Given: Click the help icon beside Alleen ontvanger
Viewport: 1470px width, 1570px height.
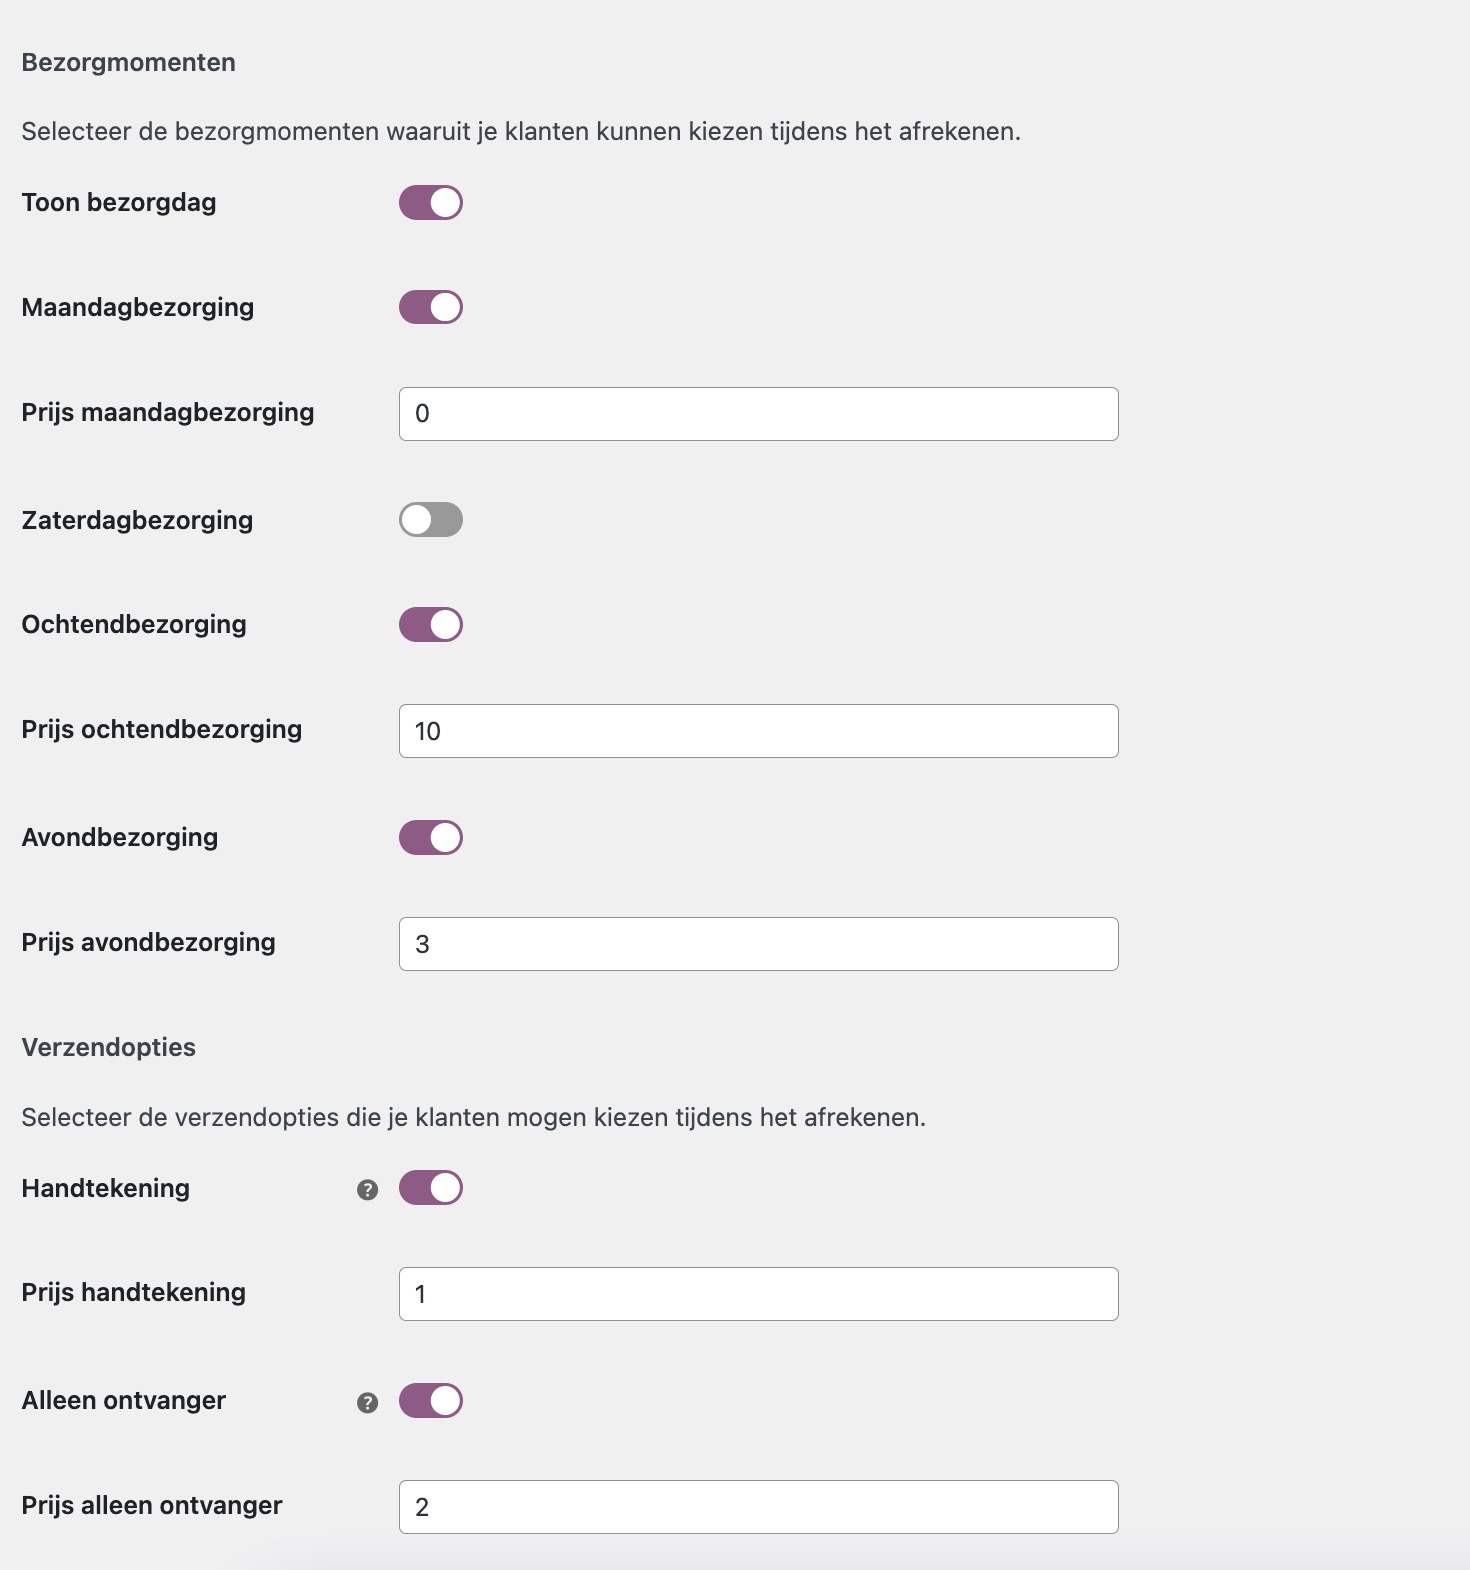Looking at the screenshot, I should click(x=368, y=1401).
